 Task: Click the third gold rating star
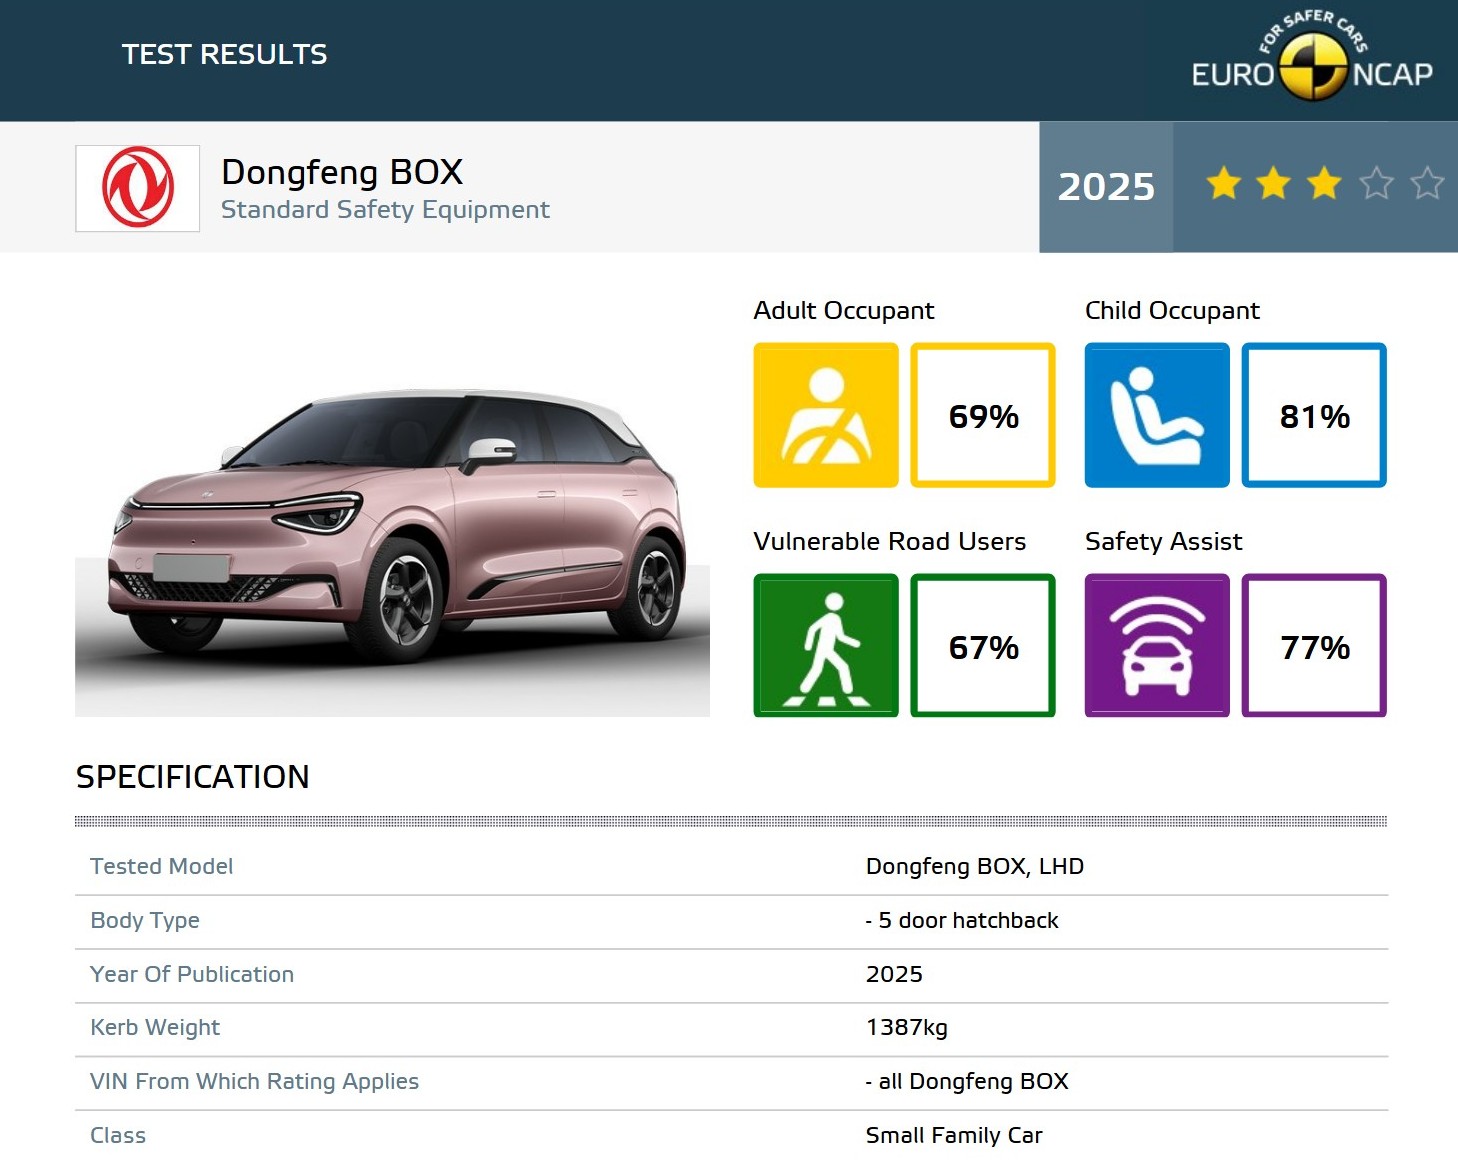coord(1324,183)
